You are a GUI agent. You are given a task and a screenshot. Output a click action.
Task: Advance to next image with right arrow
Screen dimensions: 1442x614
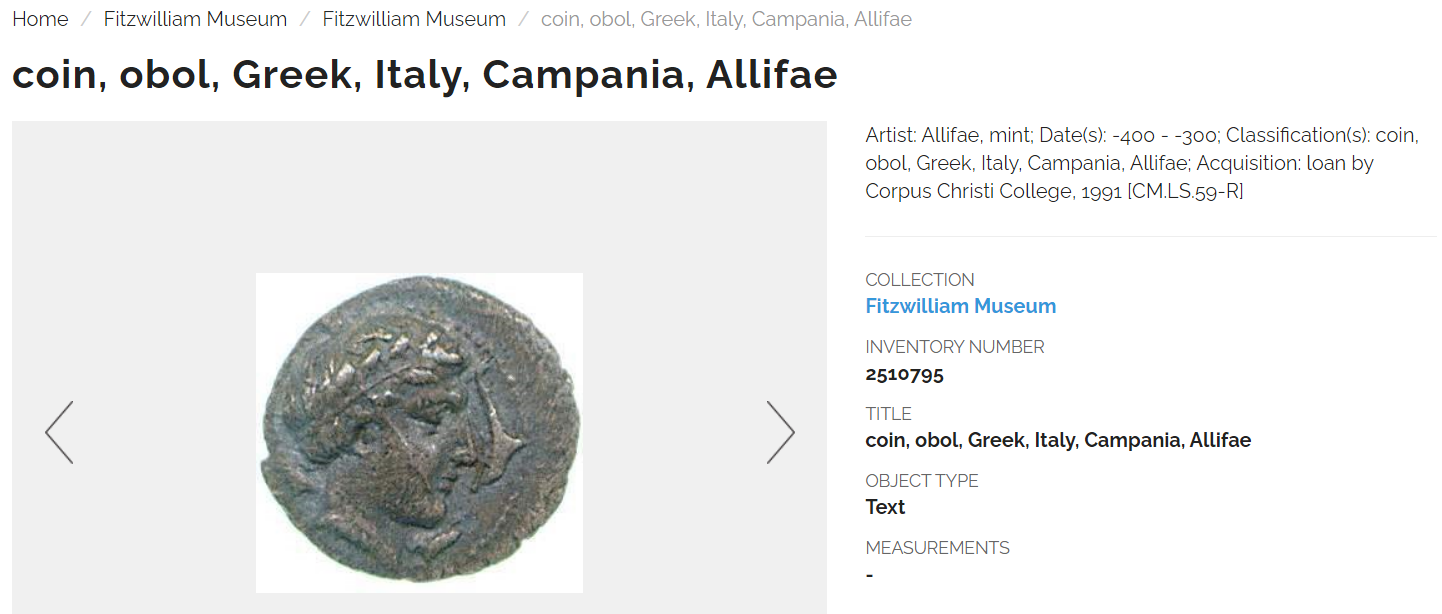(780, 432)
